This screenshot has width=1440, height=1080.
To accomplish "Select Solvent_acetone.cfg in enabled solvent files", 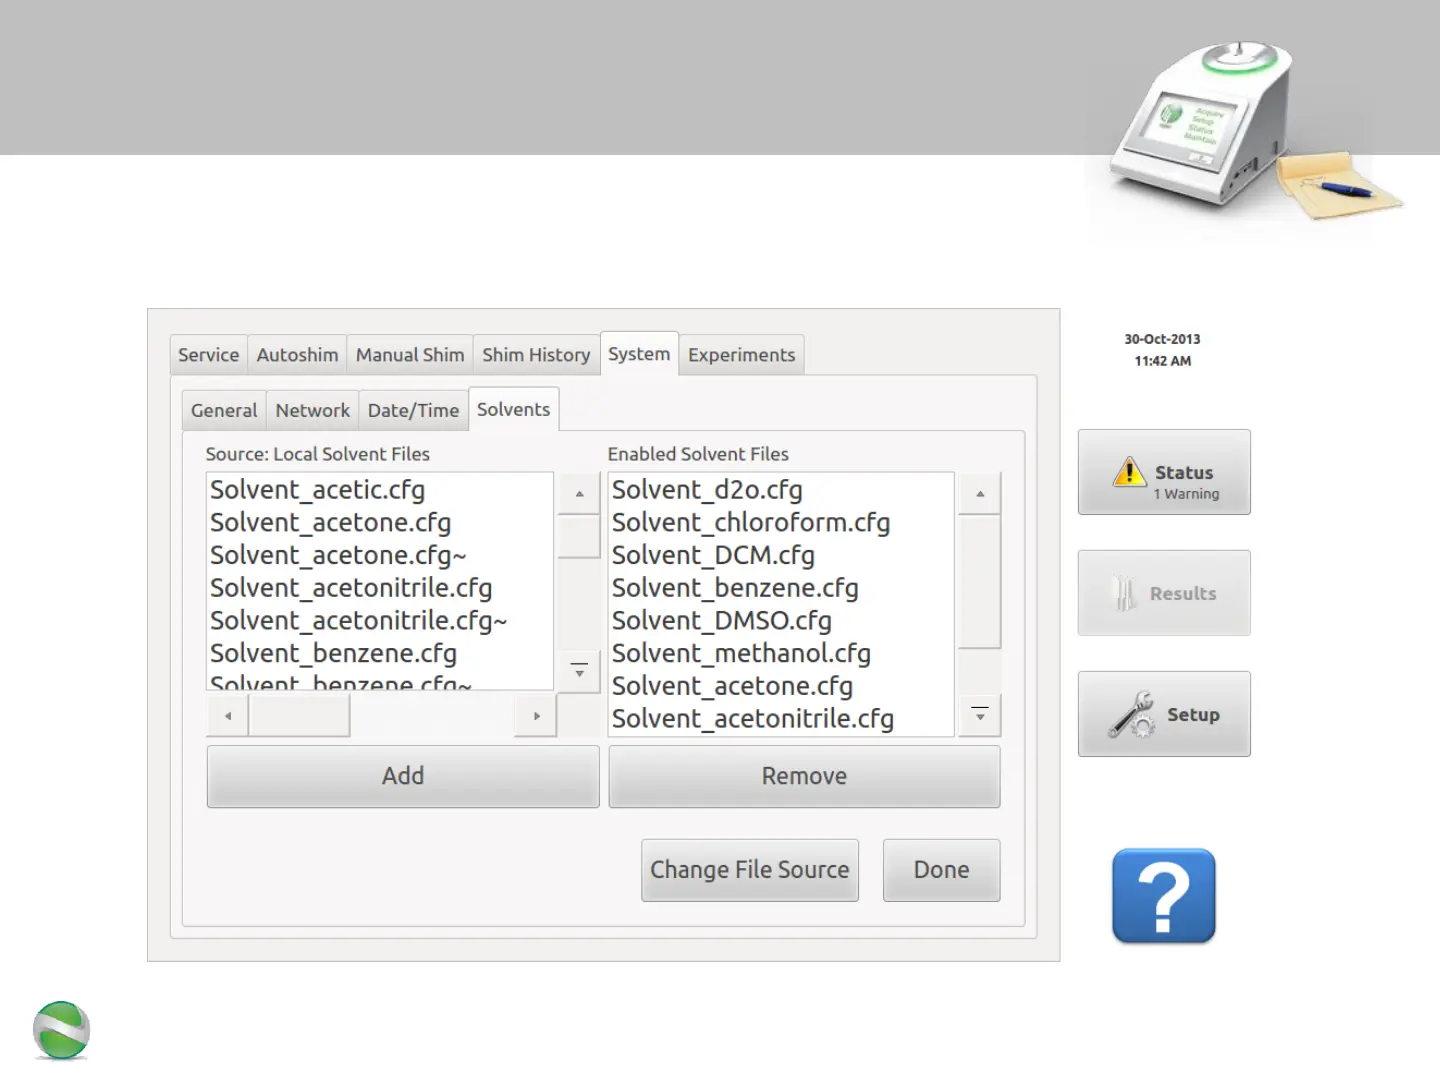I will (x=781, y=687).
